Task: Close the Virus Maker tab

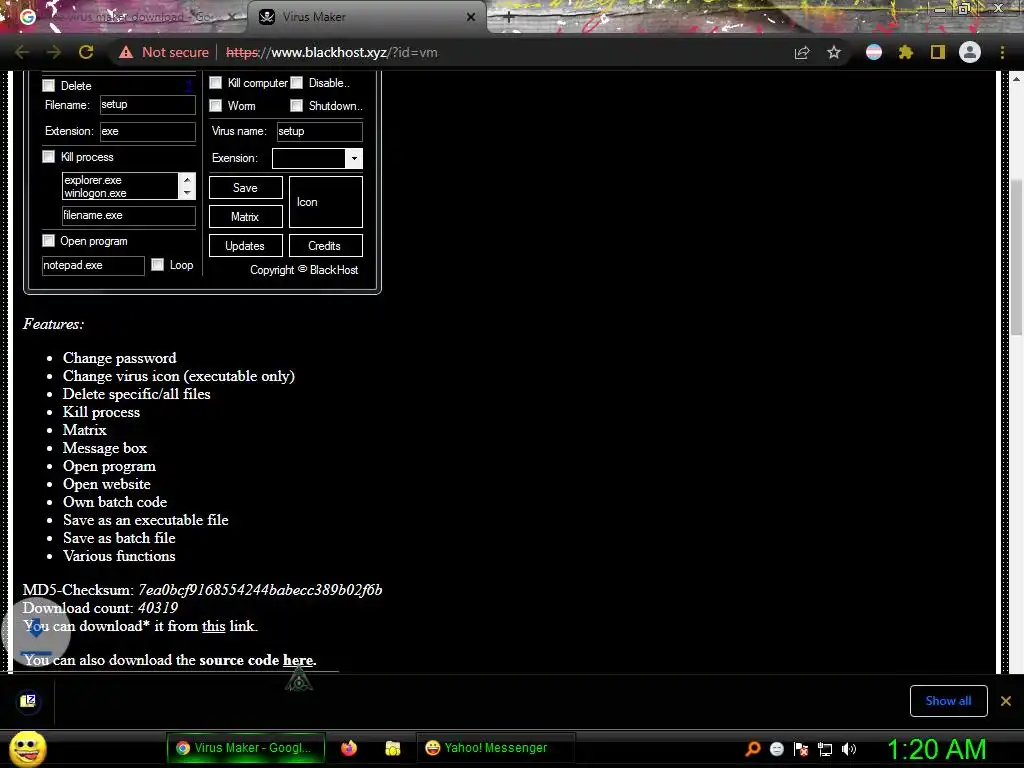Action: pyautogui.click(x=471, y=17)
